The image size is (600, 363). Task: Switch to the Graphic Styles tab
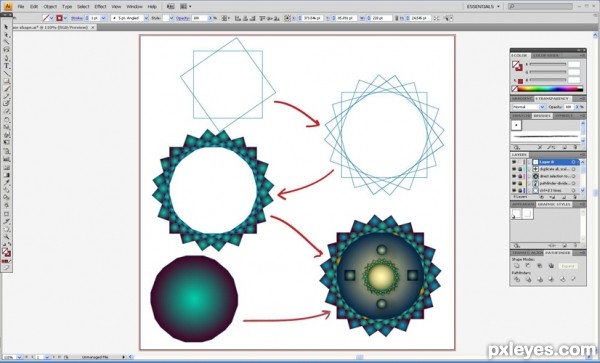[554, 204]
